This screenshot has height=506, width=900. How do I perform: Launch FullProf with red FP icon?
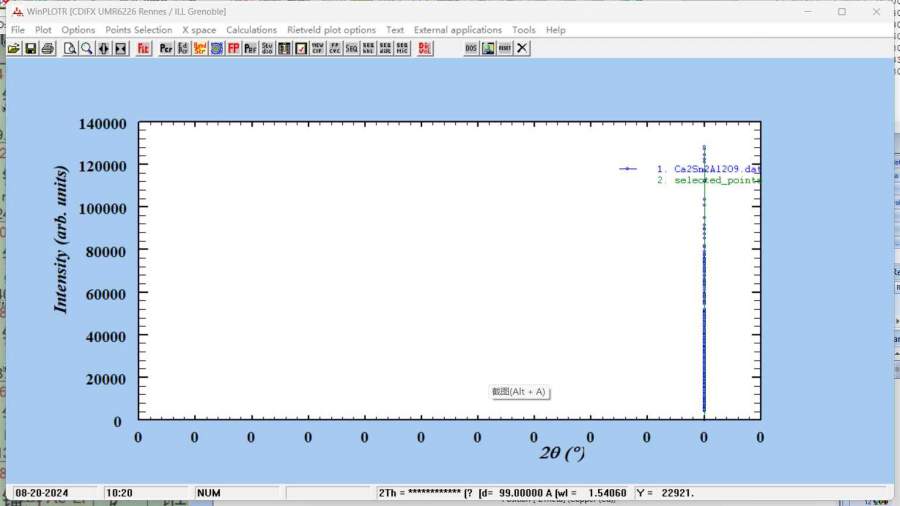point(233,48)
